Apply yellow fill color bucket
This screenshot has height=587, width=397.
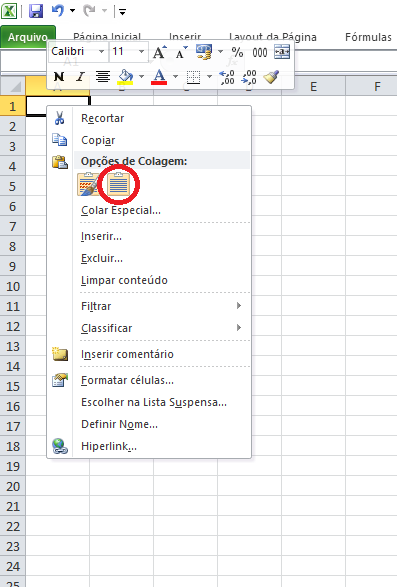[125, 77]
